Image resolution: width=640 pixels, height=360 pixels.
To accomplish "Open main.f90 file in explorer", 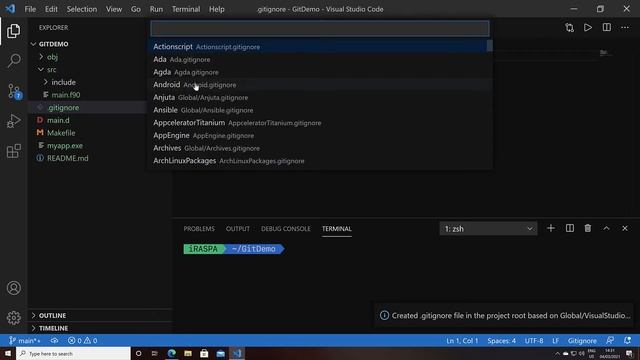I will tap(66, 95).
